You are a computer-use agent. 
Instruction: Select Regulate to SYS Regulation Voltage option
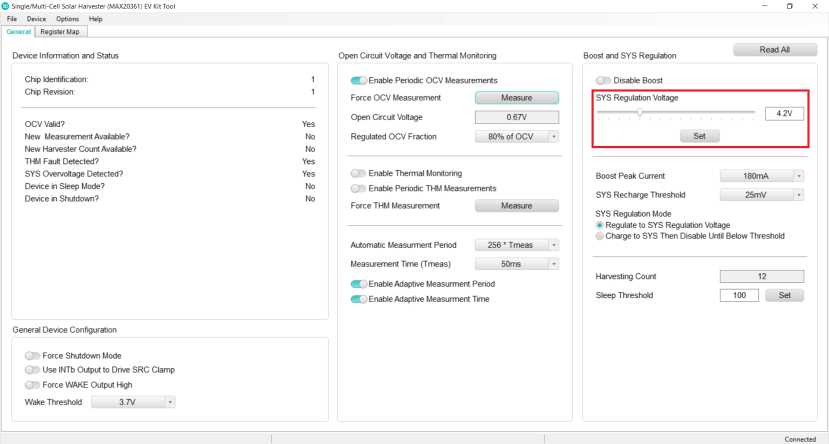coord(600,225)
